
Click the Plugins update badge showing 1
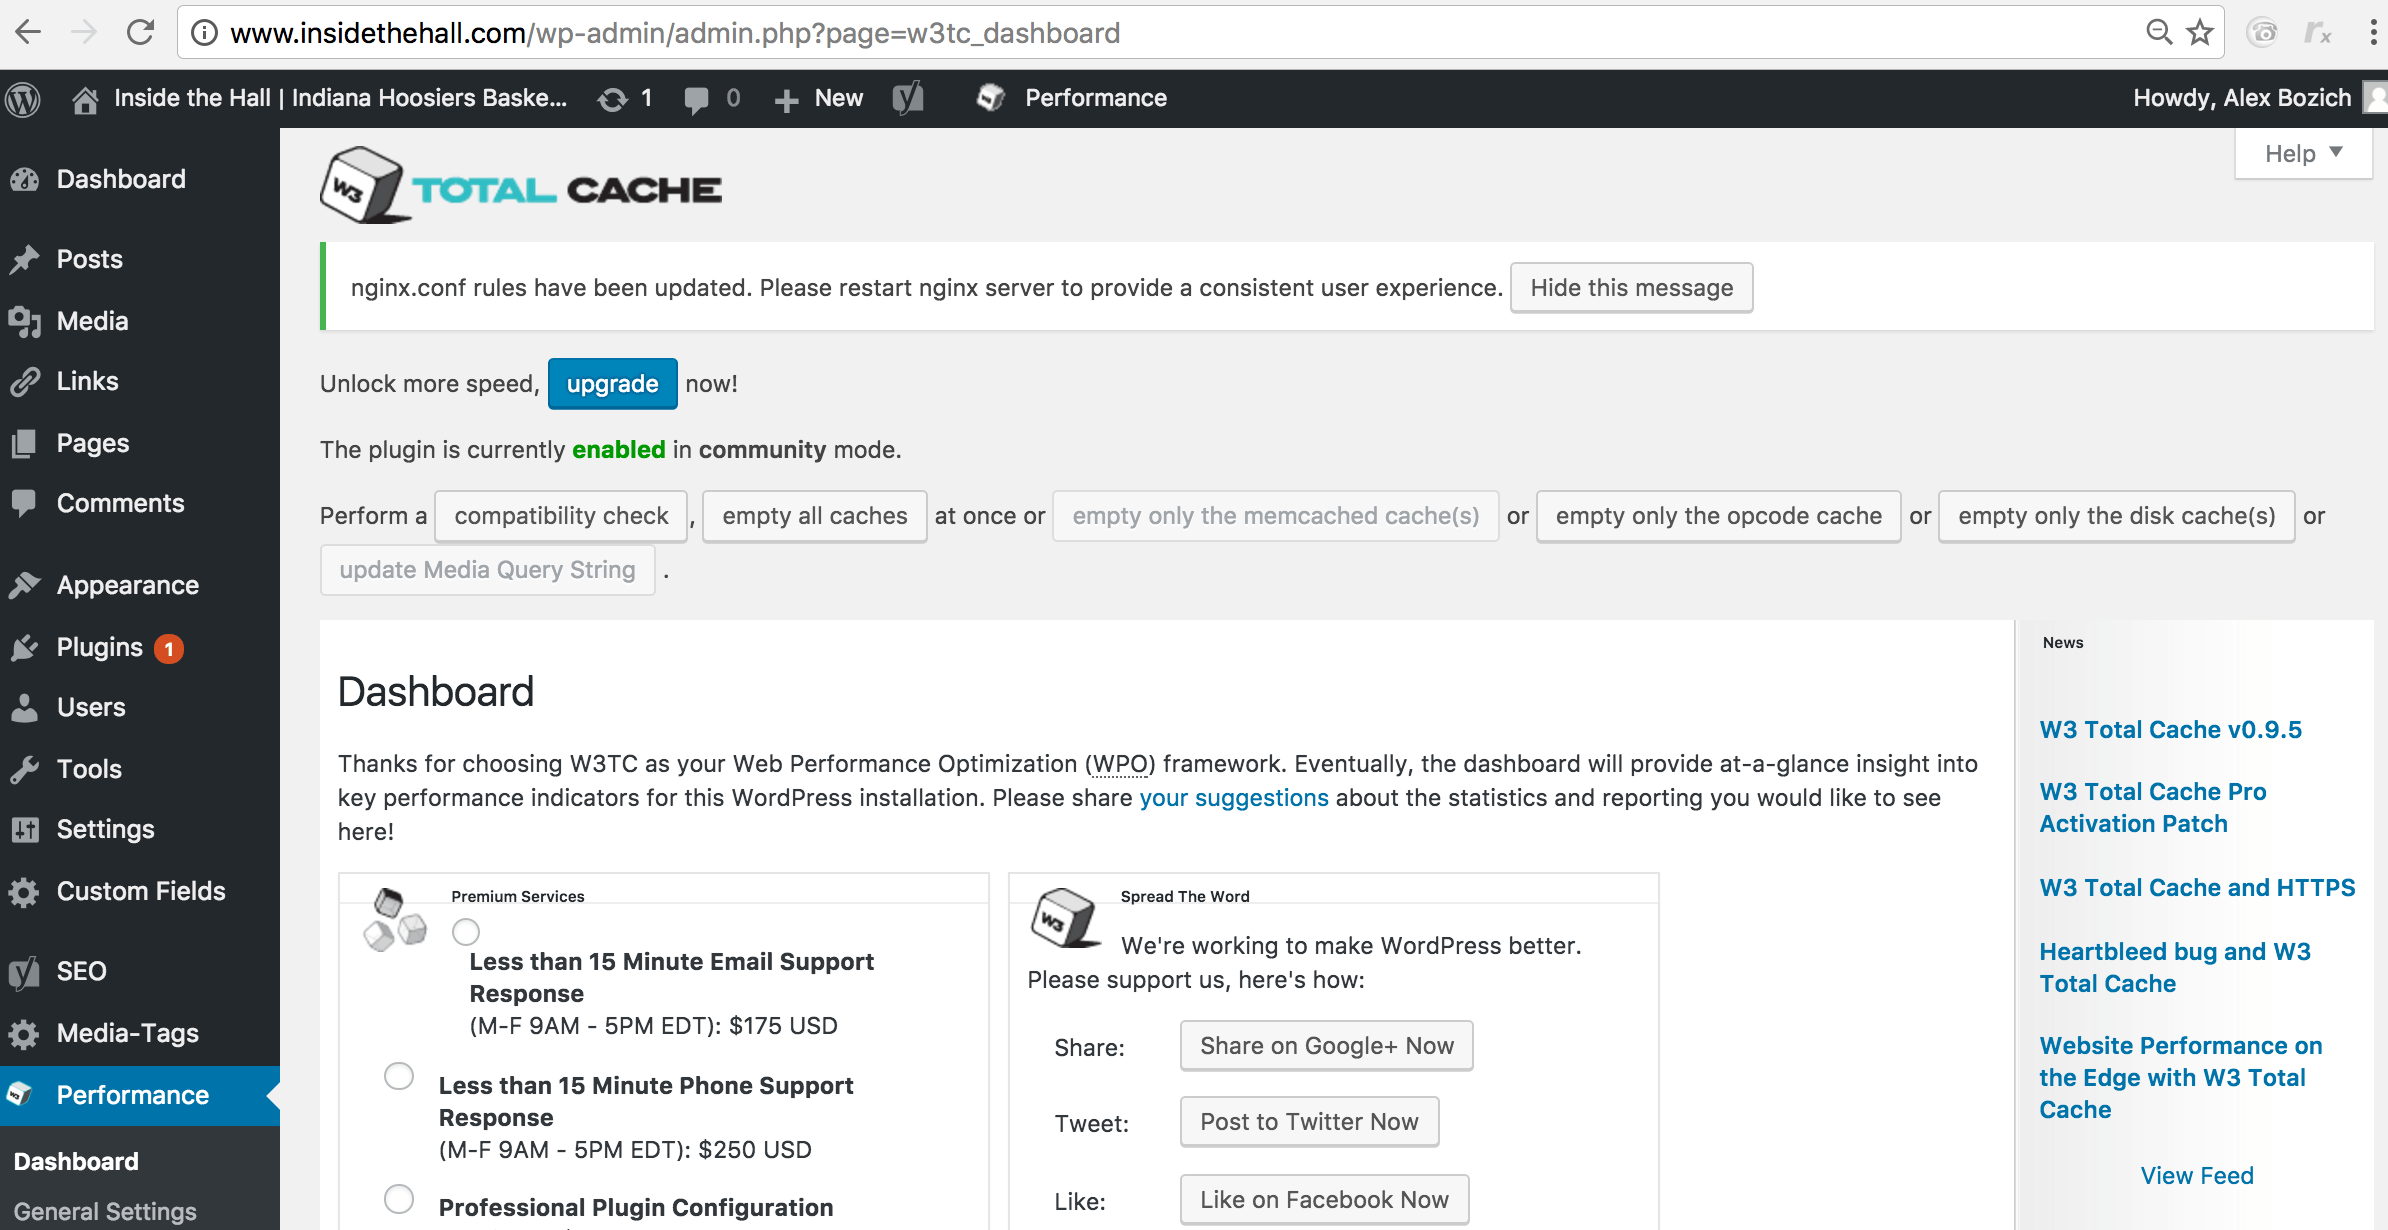pyautogui.click(x=169, y=649)
